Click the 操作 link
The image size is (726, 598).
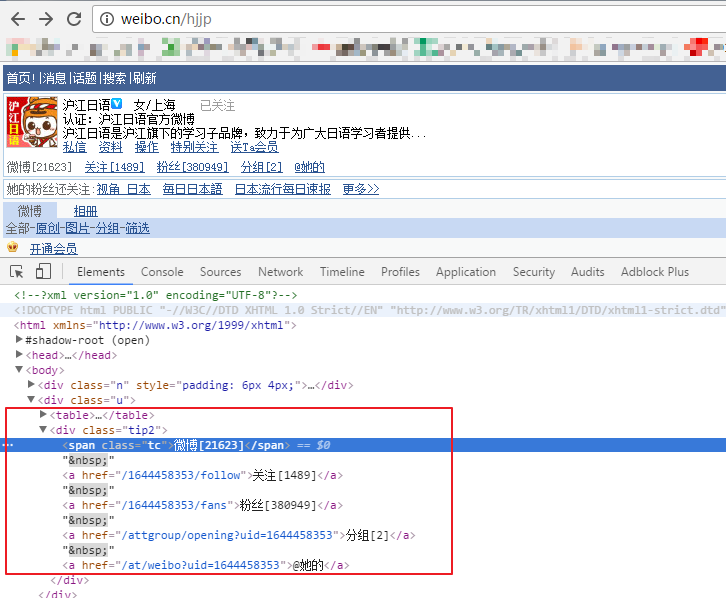147,147
